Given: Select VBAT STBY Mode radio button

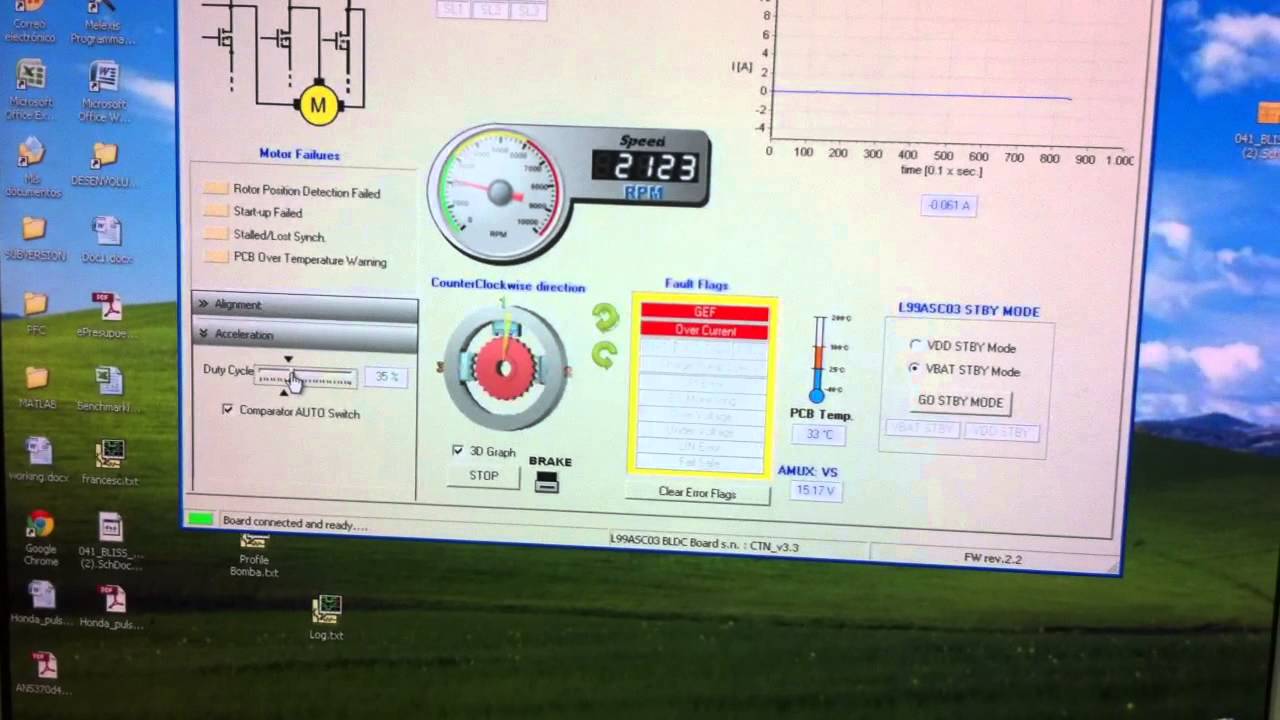Looking at the screenshot, I should [915, 369].
